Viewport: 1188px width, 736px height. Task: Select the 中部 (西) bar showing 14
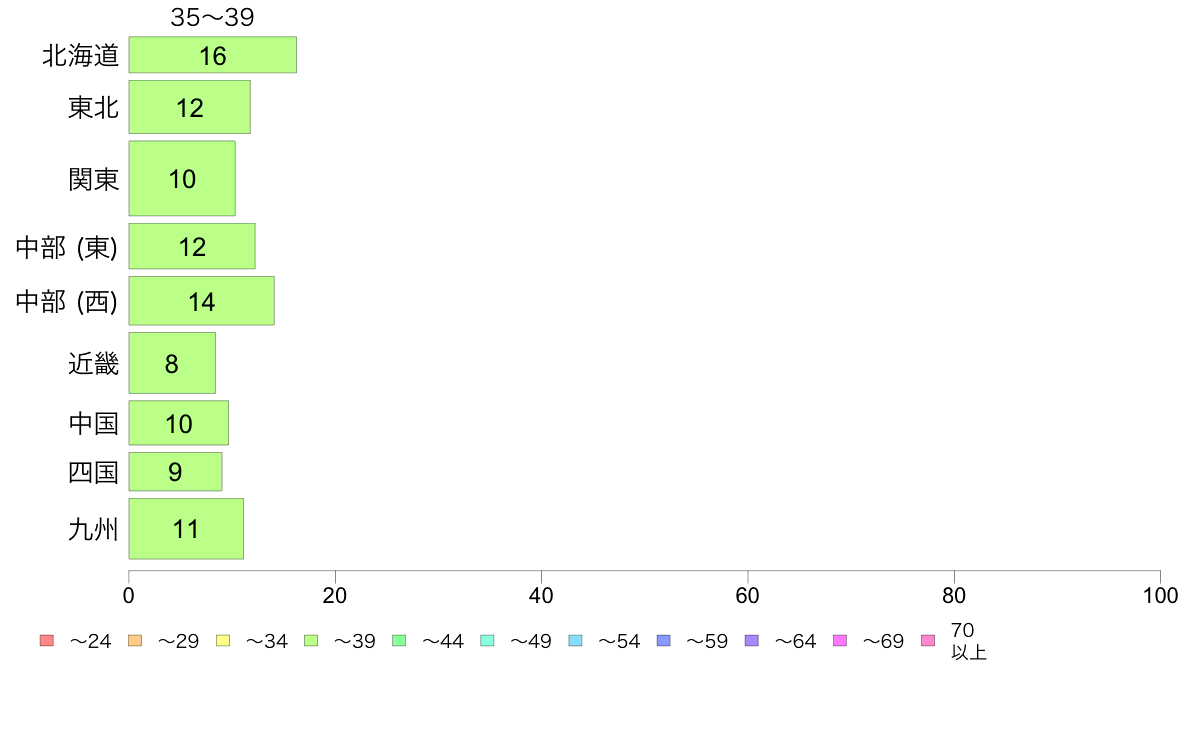pyautogui.click(x=201, y=301)
